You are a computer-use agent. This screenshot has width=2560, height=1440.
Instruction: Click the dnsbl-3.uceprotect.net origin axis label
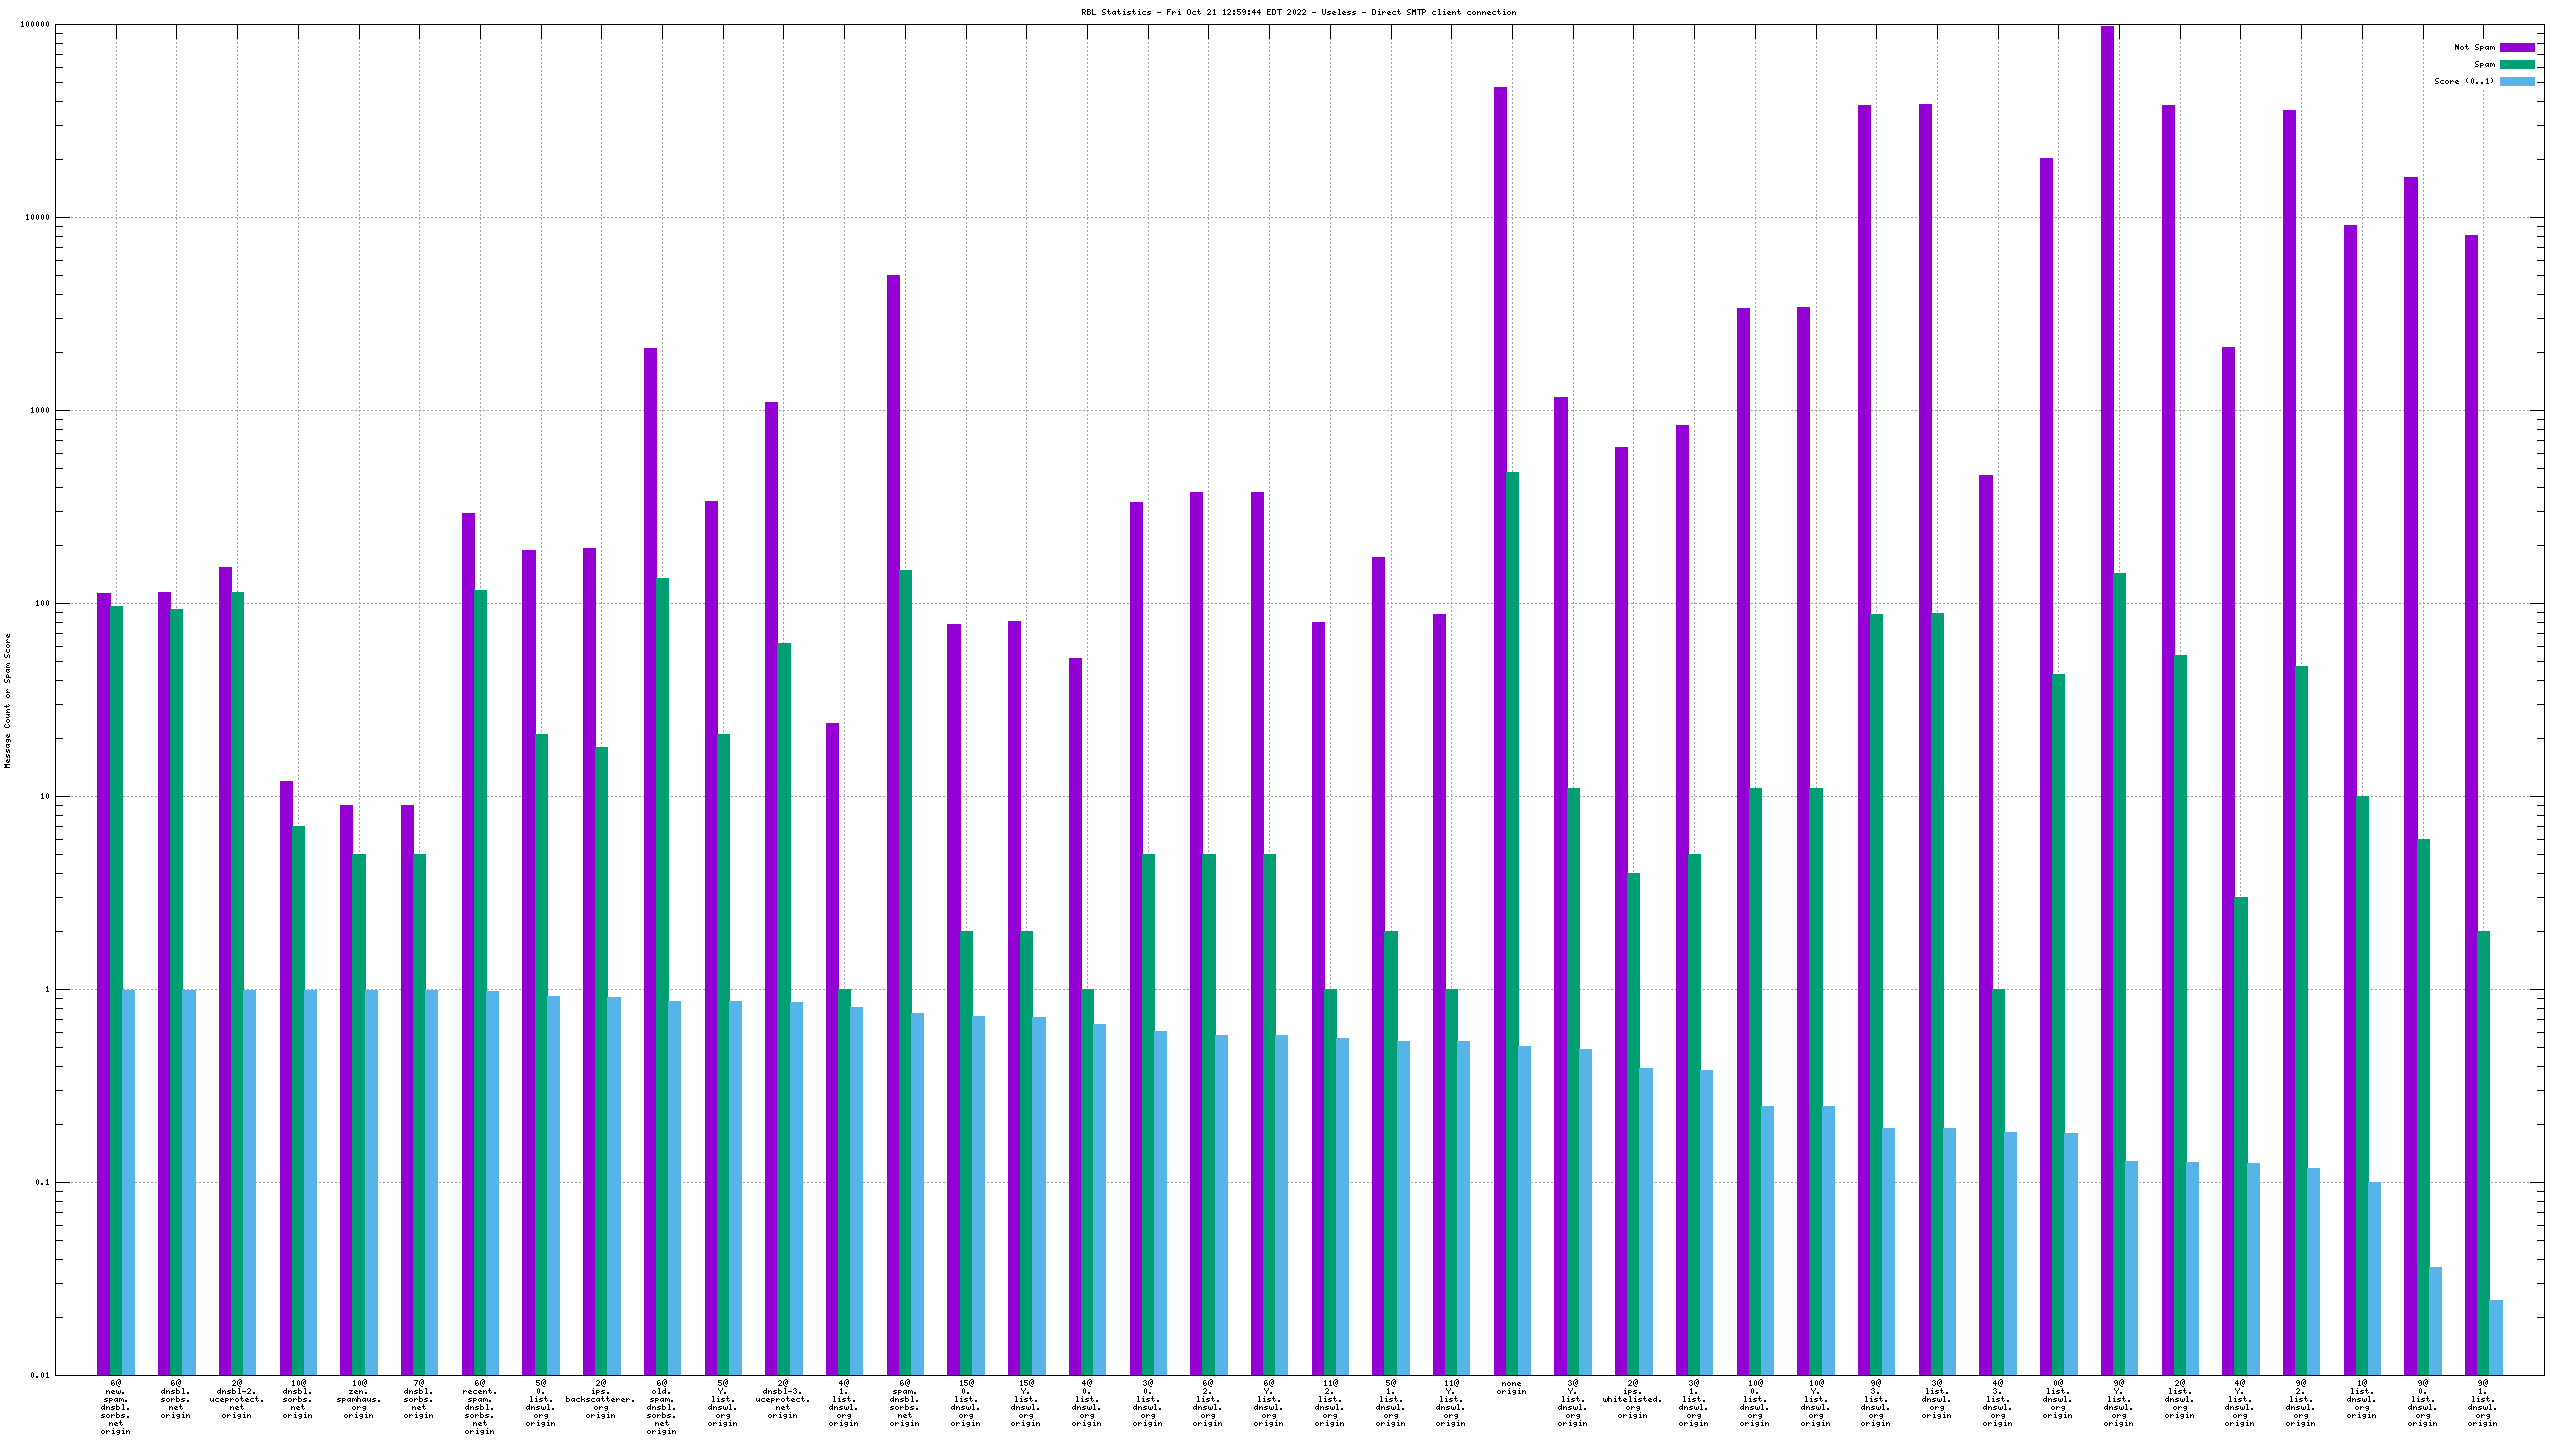783,1399
